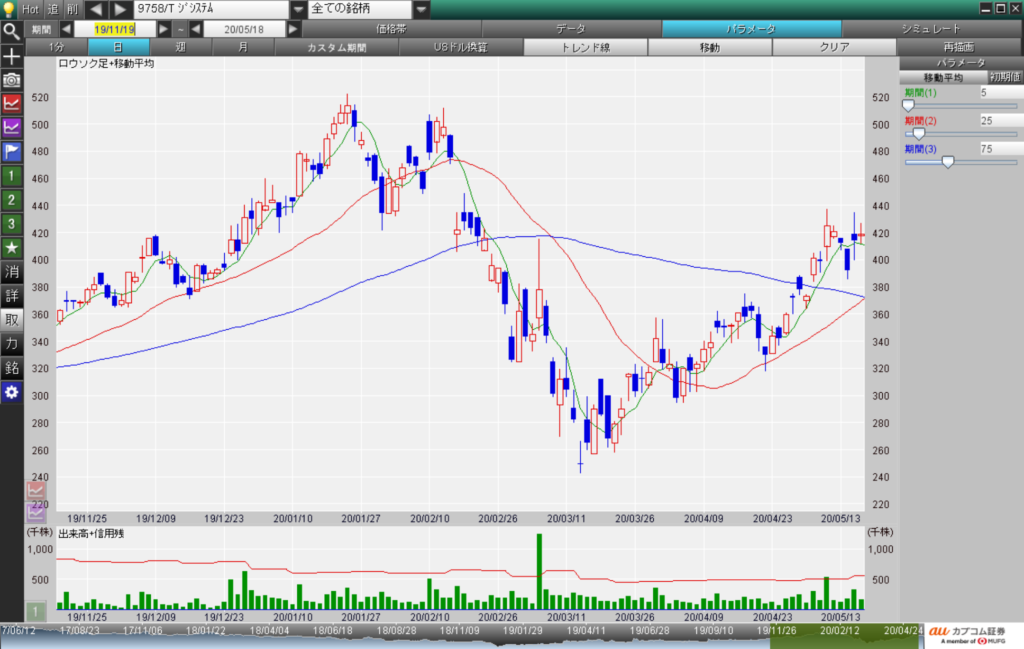The height and width of the screenshot is (649, 1024).
Task: Open settings with the blue gear icon
Action: pos(11,392)
